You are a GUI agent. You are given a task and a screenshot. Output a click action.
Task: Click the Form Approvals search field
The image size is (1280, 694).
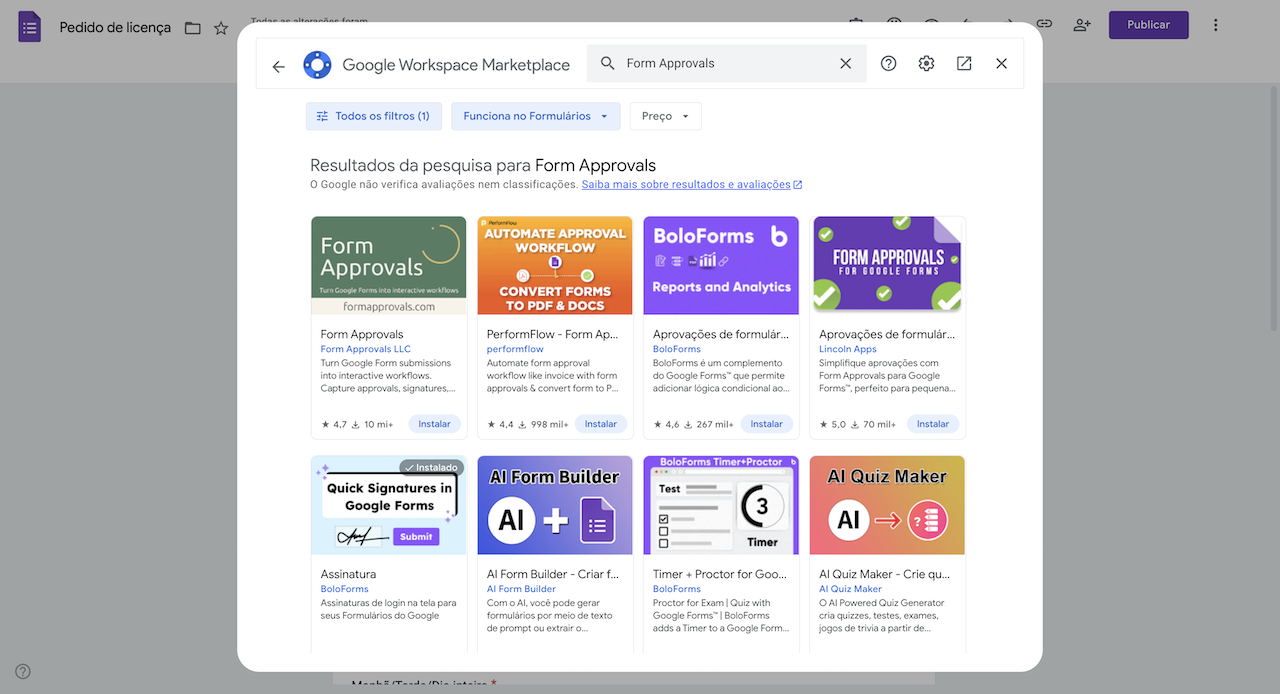click(x=725, y=64)
